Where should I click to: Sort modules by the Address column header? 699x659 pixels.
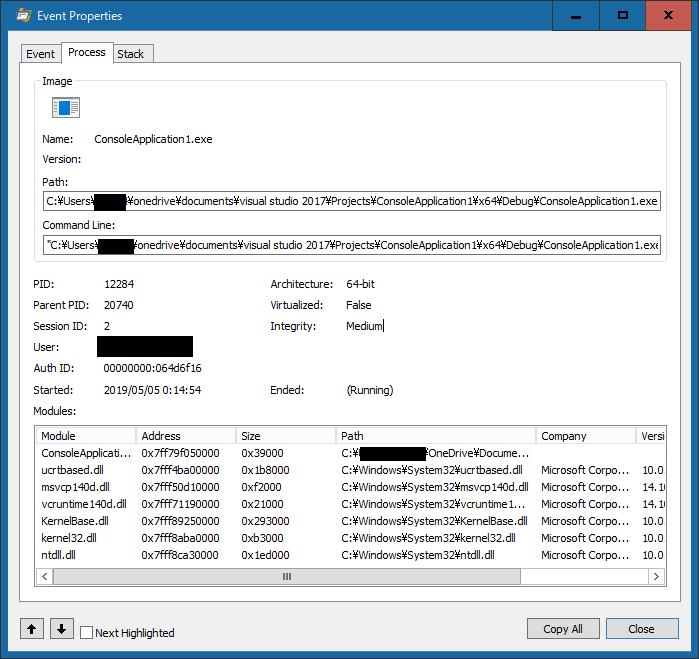(x=186, y=436)
